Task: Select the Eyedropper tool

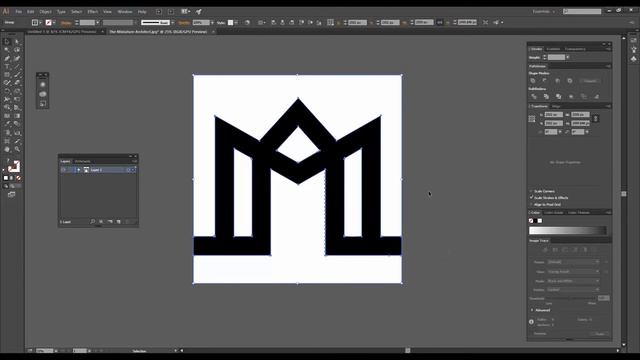Action: point(7,124)
